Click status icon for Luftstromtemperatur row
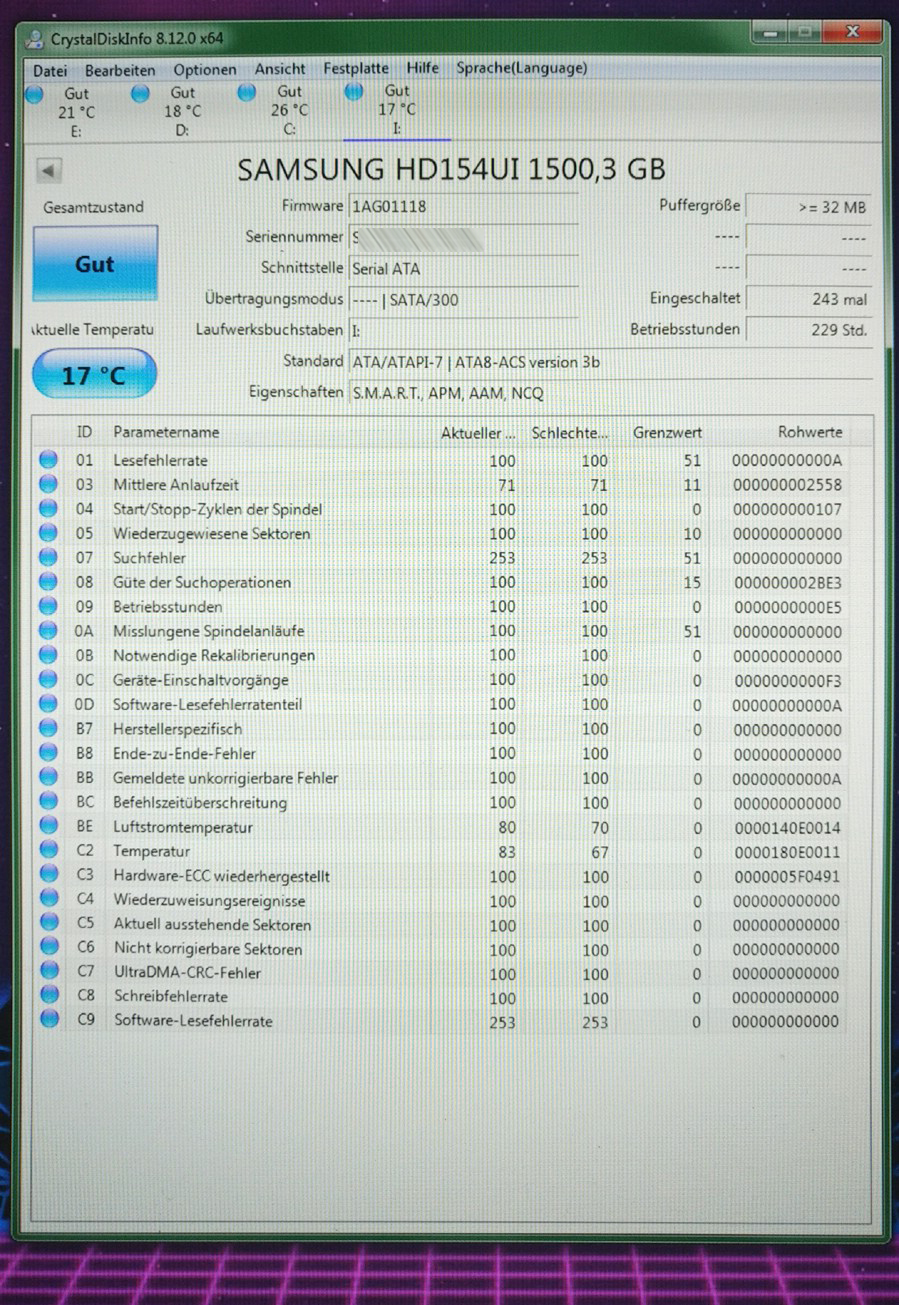This screenshot has width=899, height=1305. click(48, 827)
